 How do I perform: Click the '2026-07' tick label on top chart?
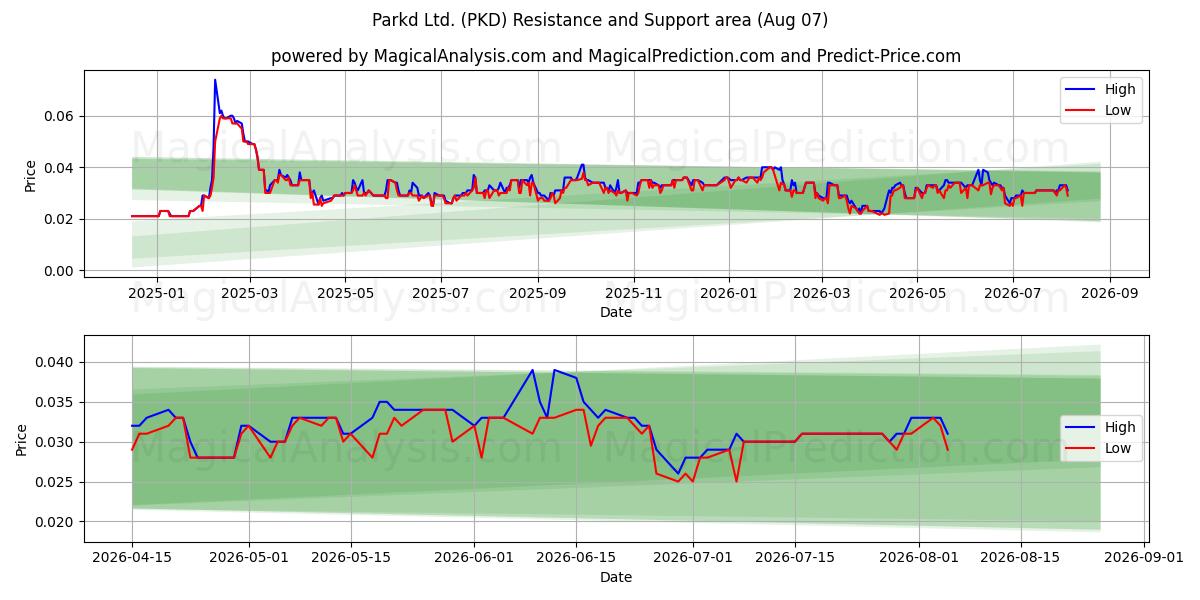[x=1013, y=294]
